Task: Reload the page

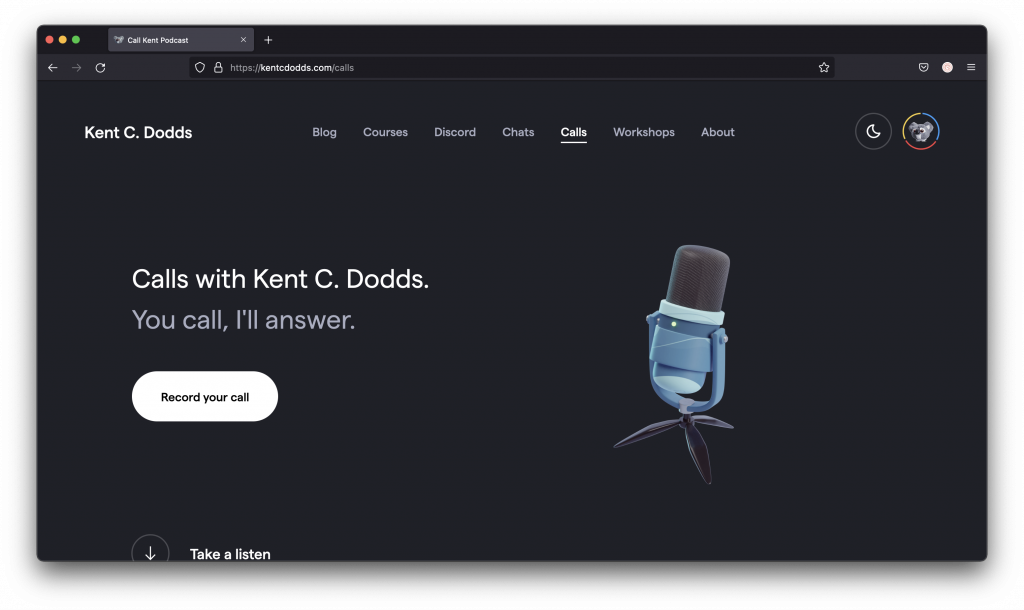Action: (x=100, y=68)
